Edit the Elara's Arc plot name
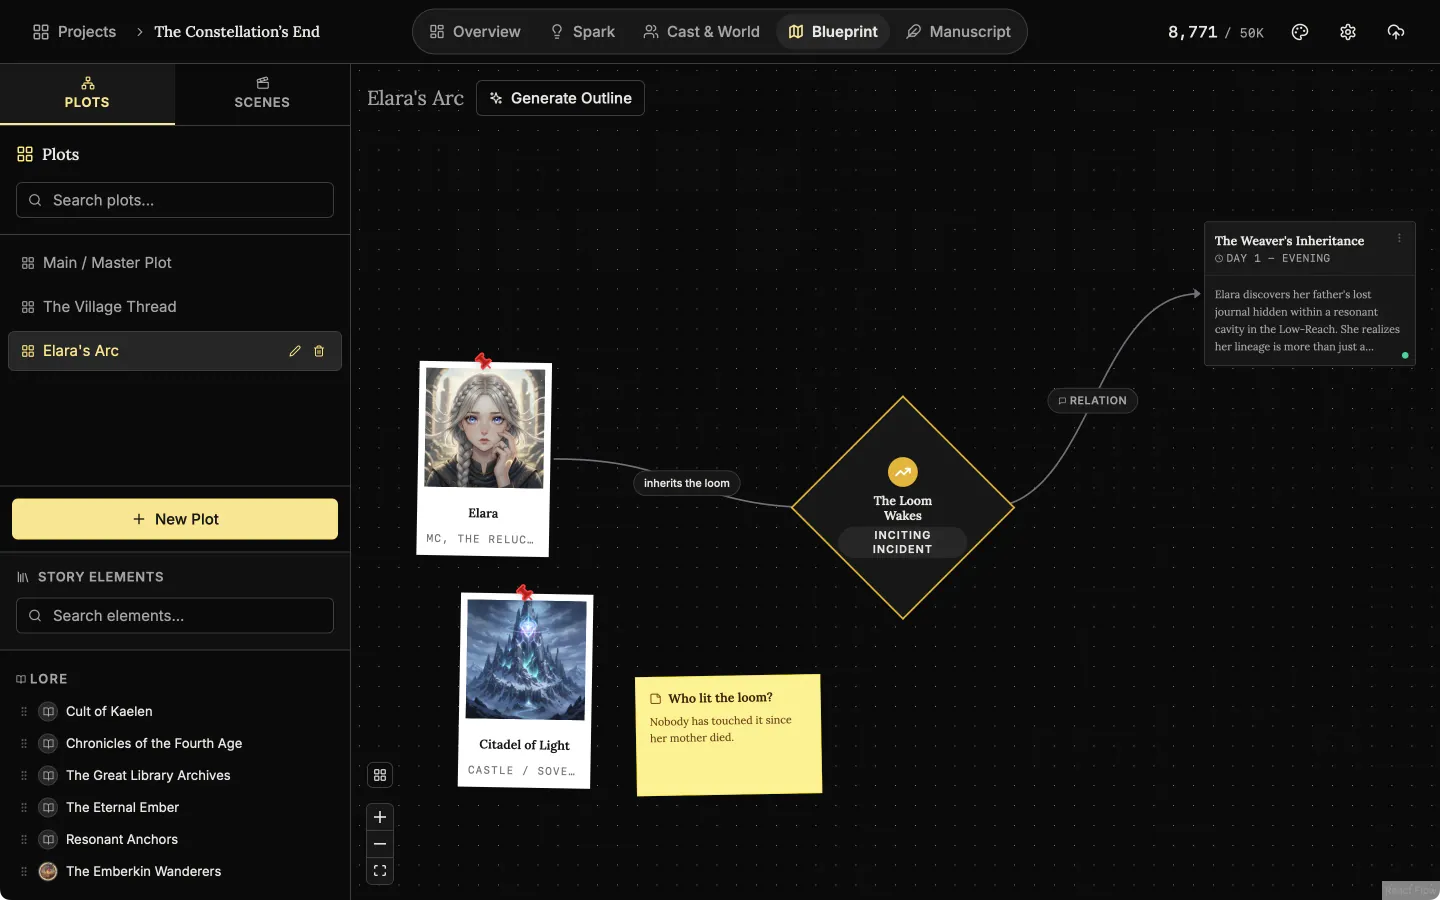 coord(295,351)
